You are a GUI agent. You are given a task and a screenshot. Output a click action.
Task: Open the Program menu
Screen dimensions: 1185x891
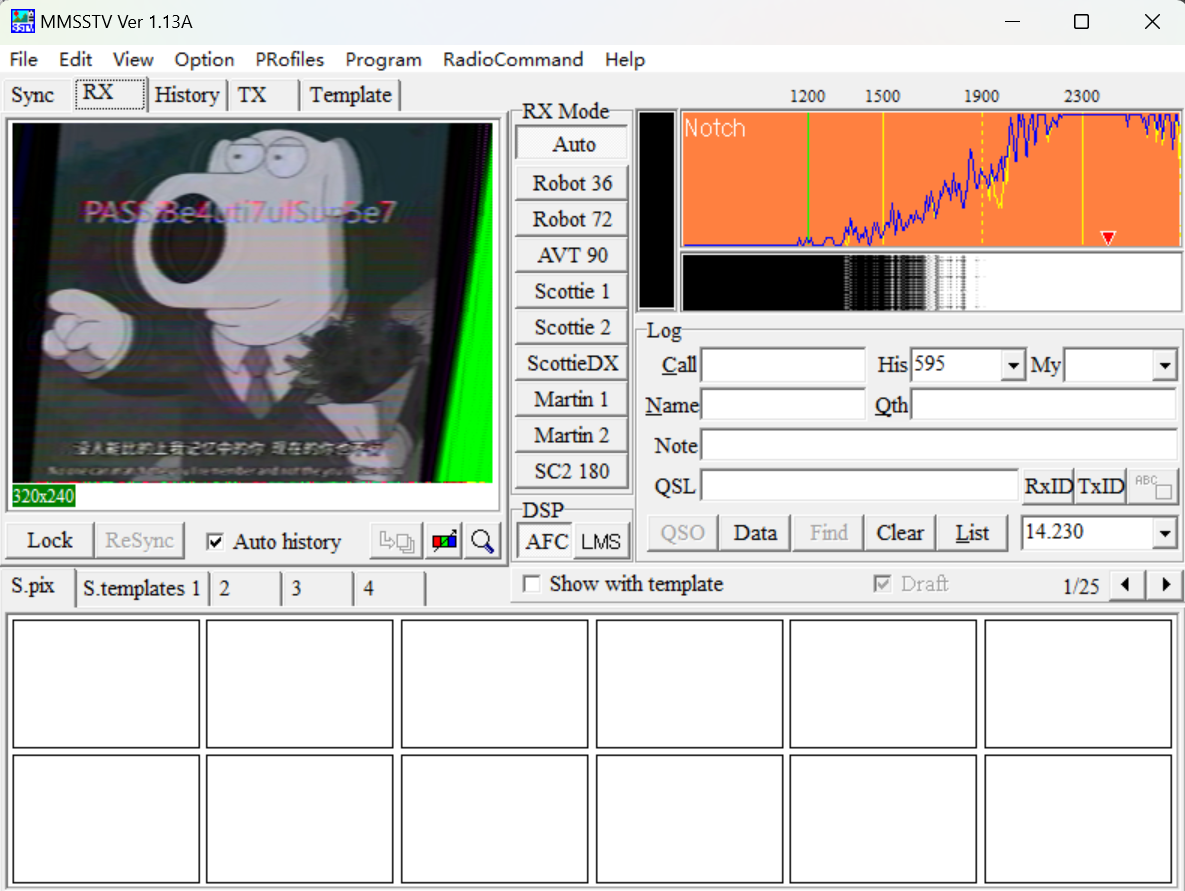pyautogui.click(x=383, y=60)
